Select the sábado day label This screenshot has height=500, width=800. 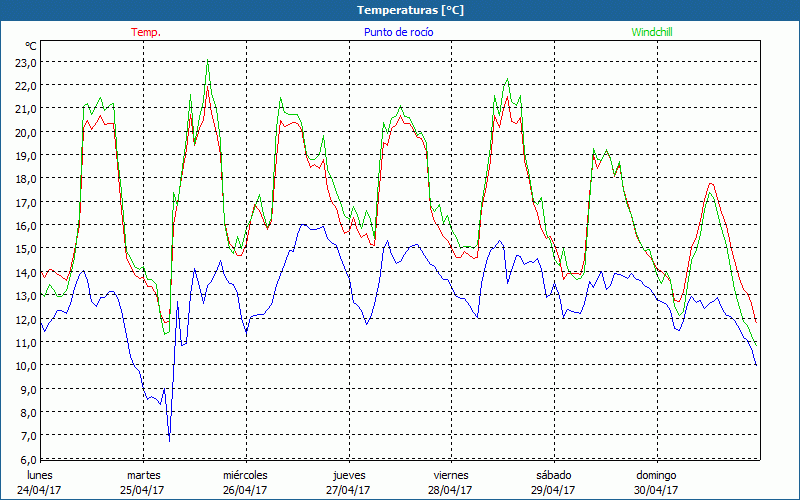pos(553,475)
